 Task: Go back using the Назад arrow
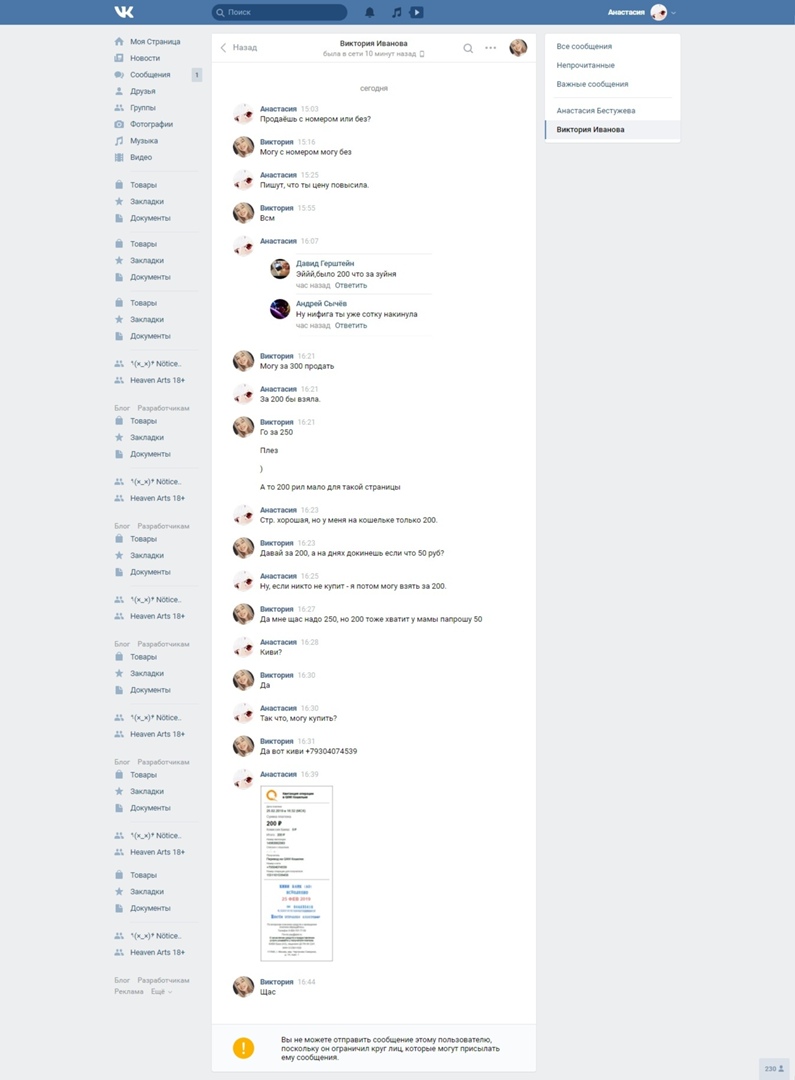239,48
